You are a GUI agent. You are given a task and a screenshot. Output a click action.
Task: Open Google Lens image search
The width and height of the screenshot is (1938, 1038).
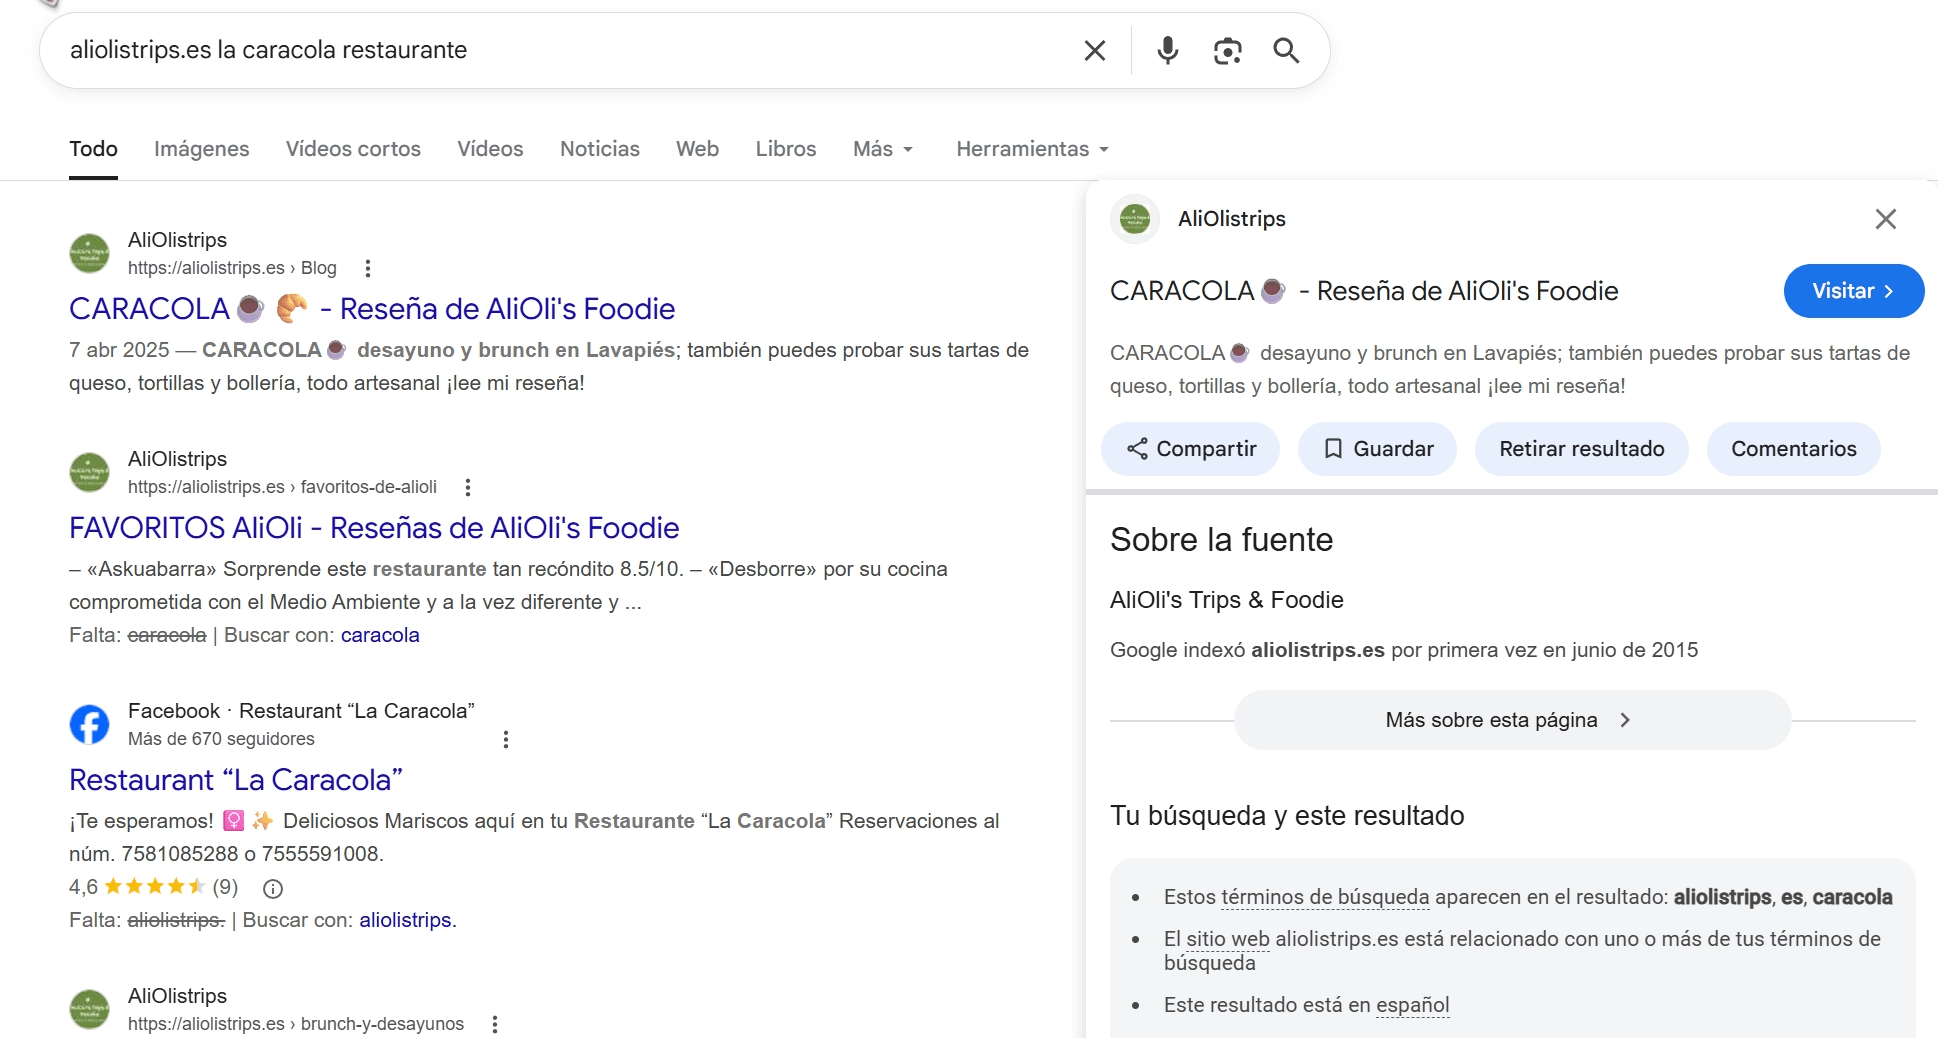click(x=1227, y=50)
